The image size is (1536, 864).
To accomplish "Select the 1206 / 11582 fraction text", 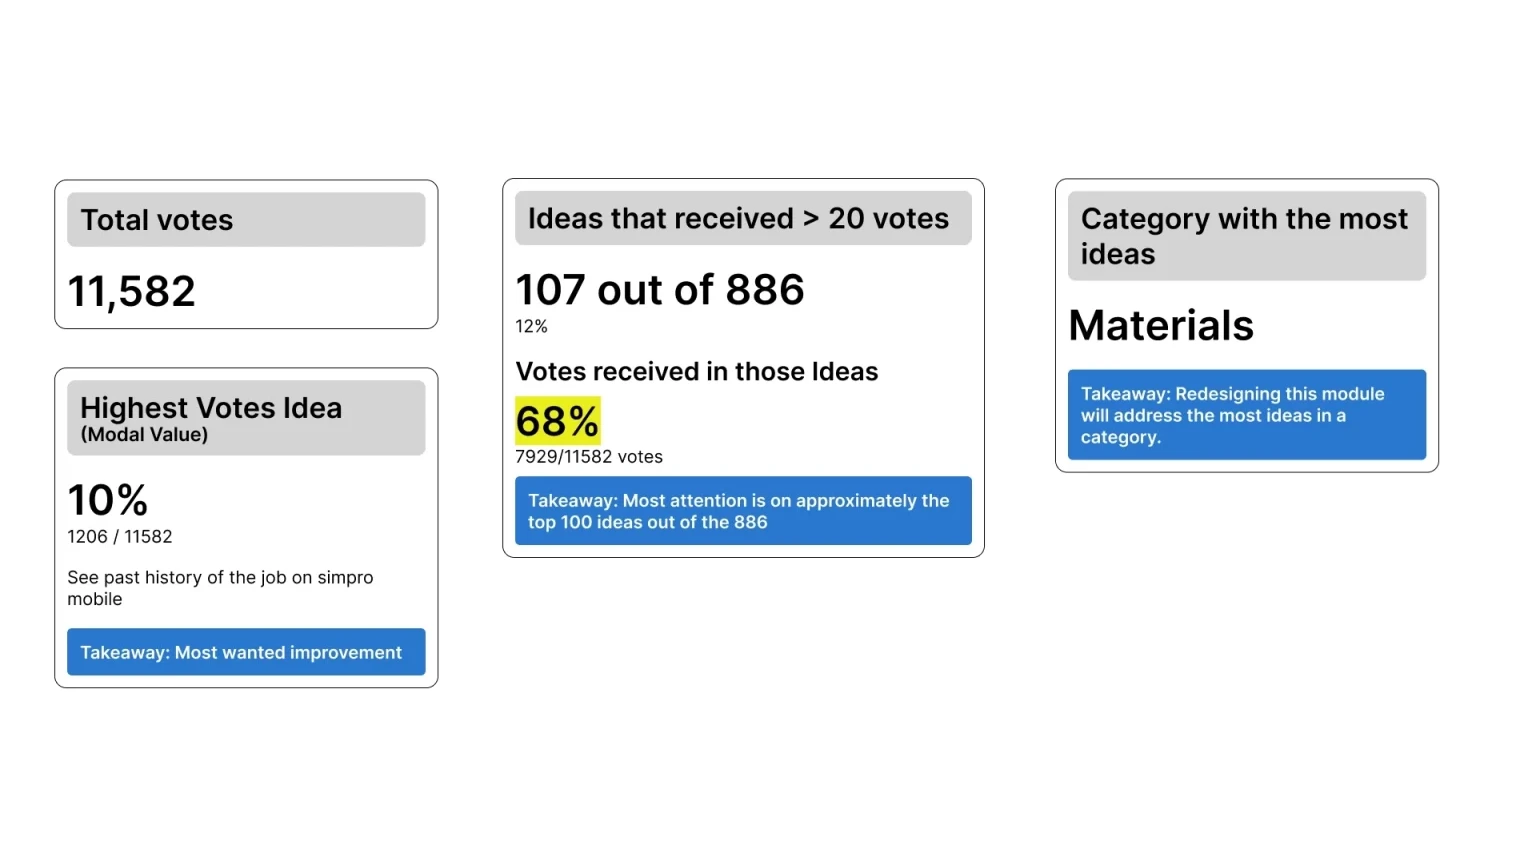I will tap(119, 537).
